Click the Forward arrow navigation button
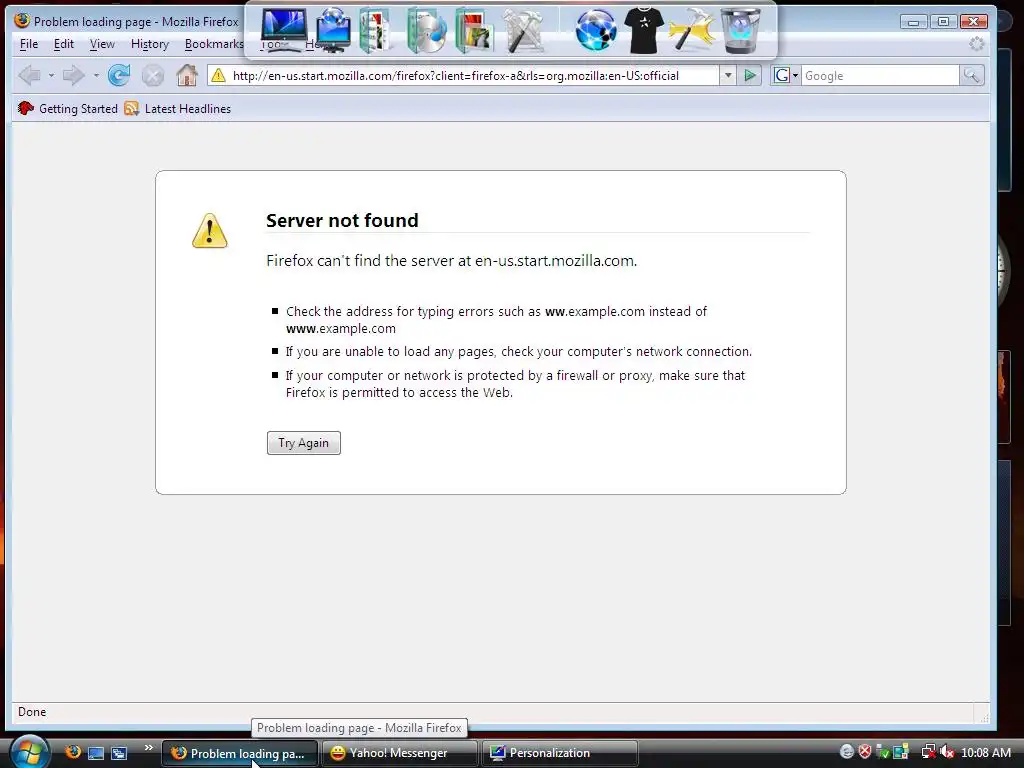Screen dimensions: 1024x768 point(73,76)
